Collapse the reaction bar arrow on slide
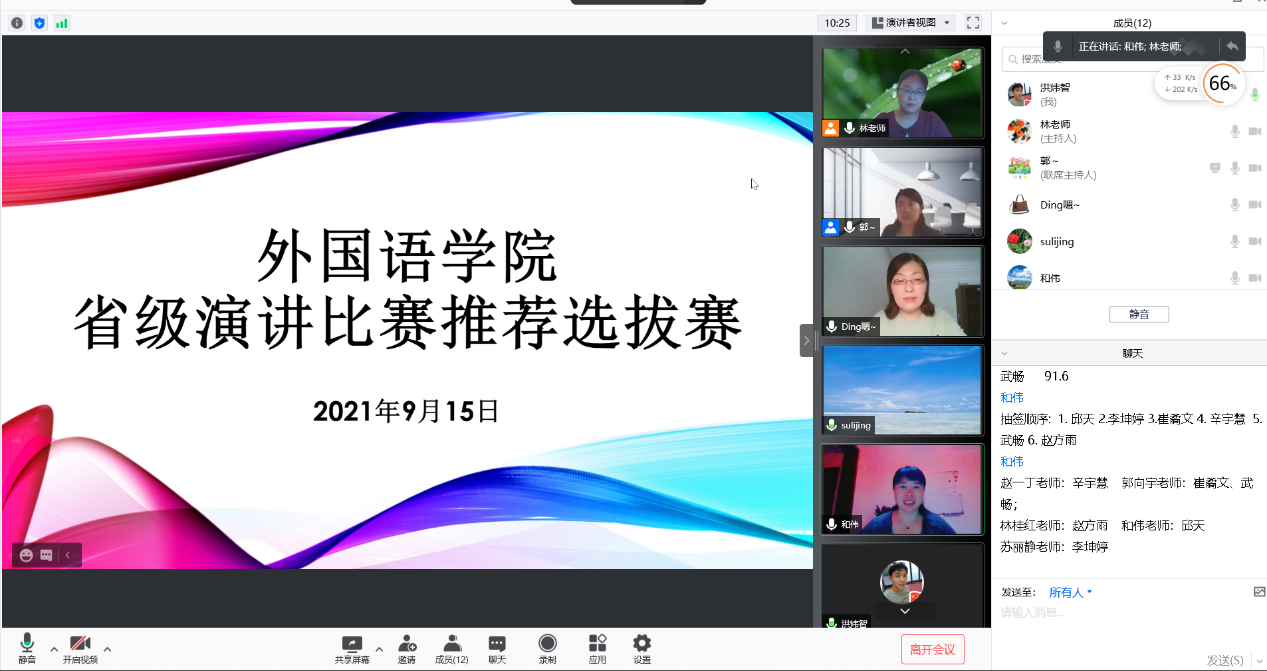 (68, 555)
